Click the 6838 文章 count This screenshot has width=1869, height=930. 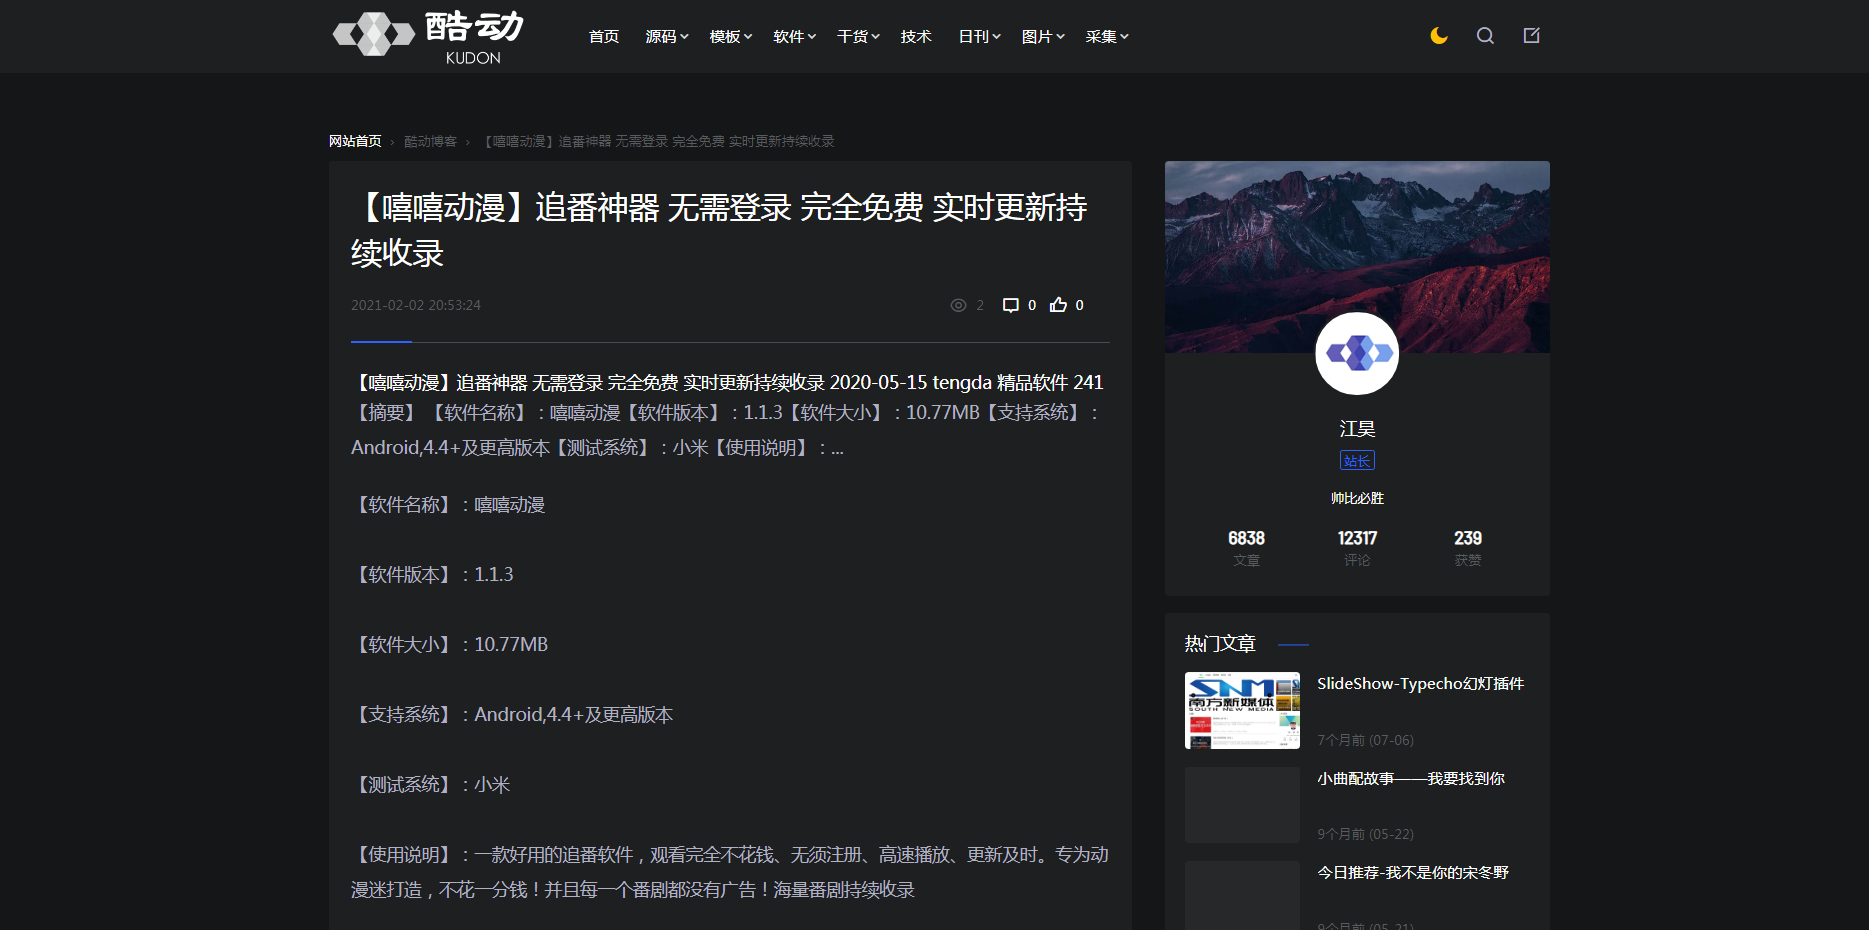coord(1246,548)
